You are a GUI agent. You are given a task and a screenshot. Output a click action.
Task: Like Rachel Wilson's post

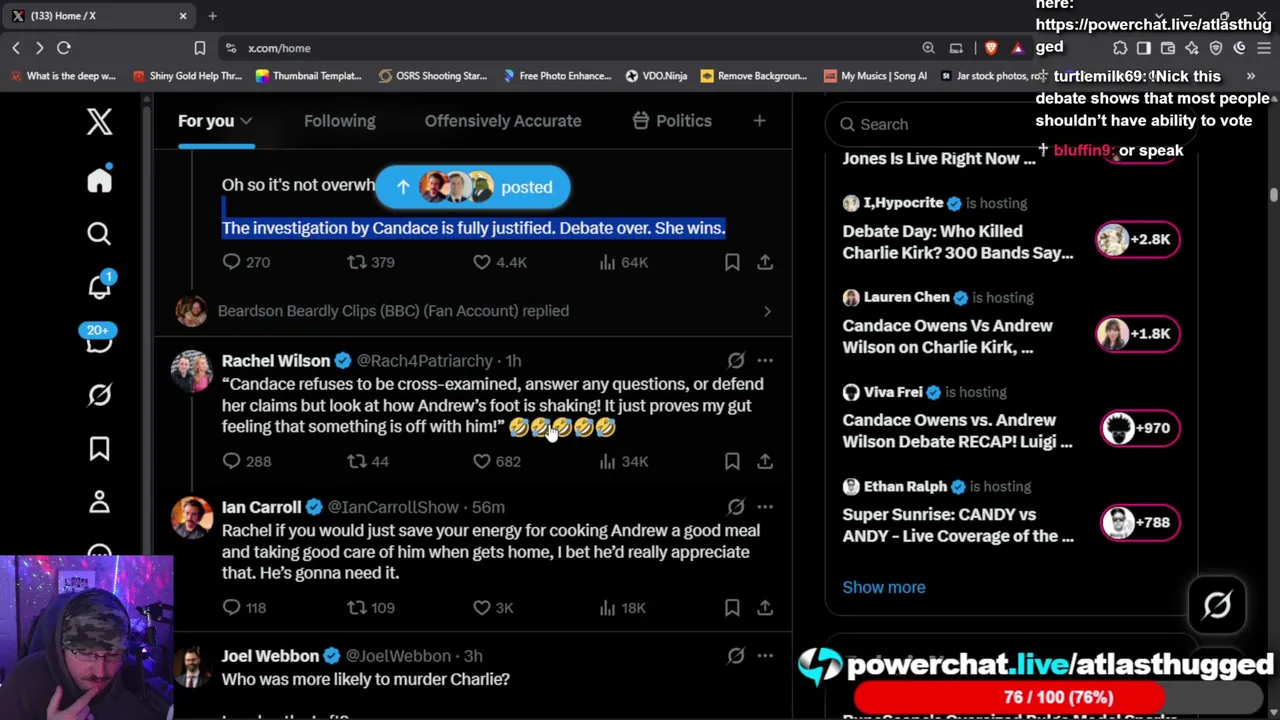[482, 461]
